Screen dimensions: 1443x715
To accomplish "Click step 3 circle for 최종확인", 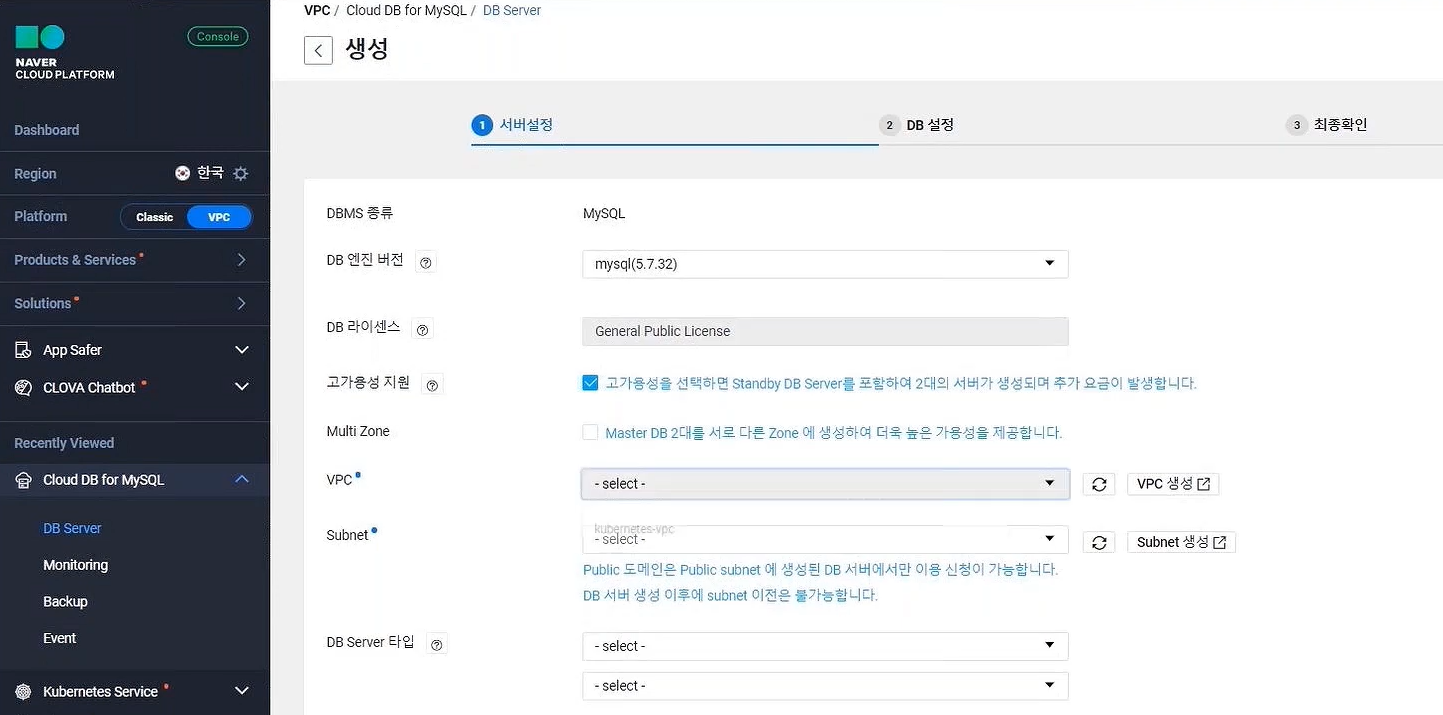I will point(1297,125).
